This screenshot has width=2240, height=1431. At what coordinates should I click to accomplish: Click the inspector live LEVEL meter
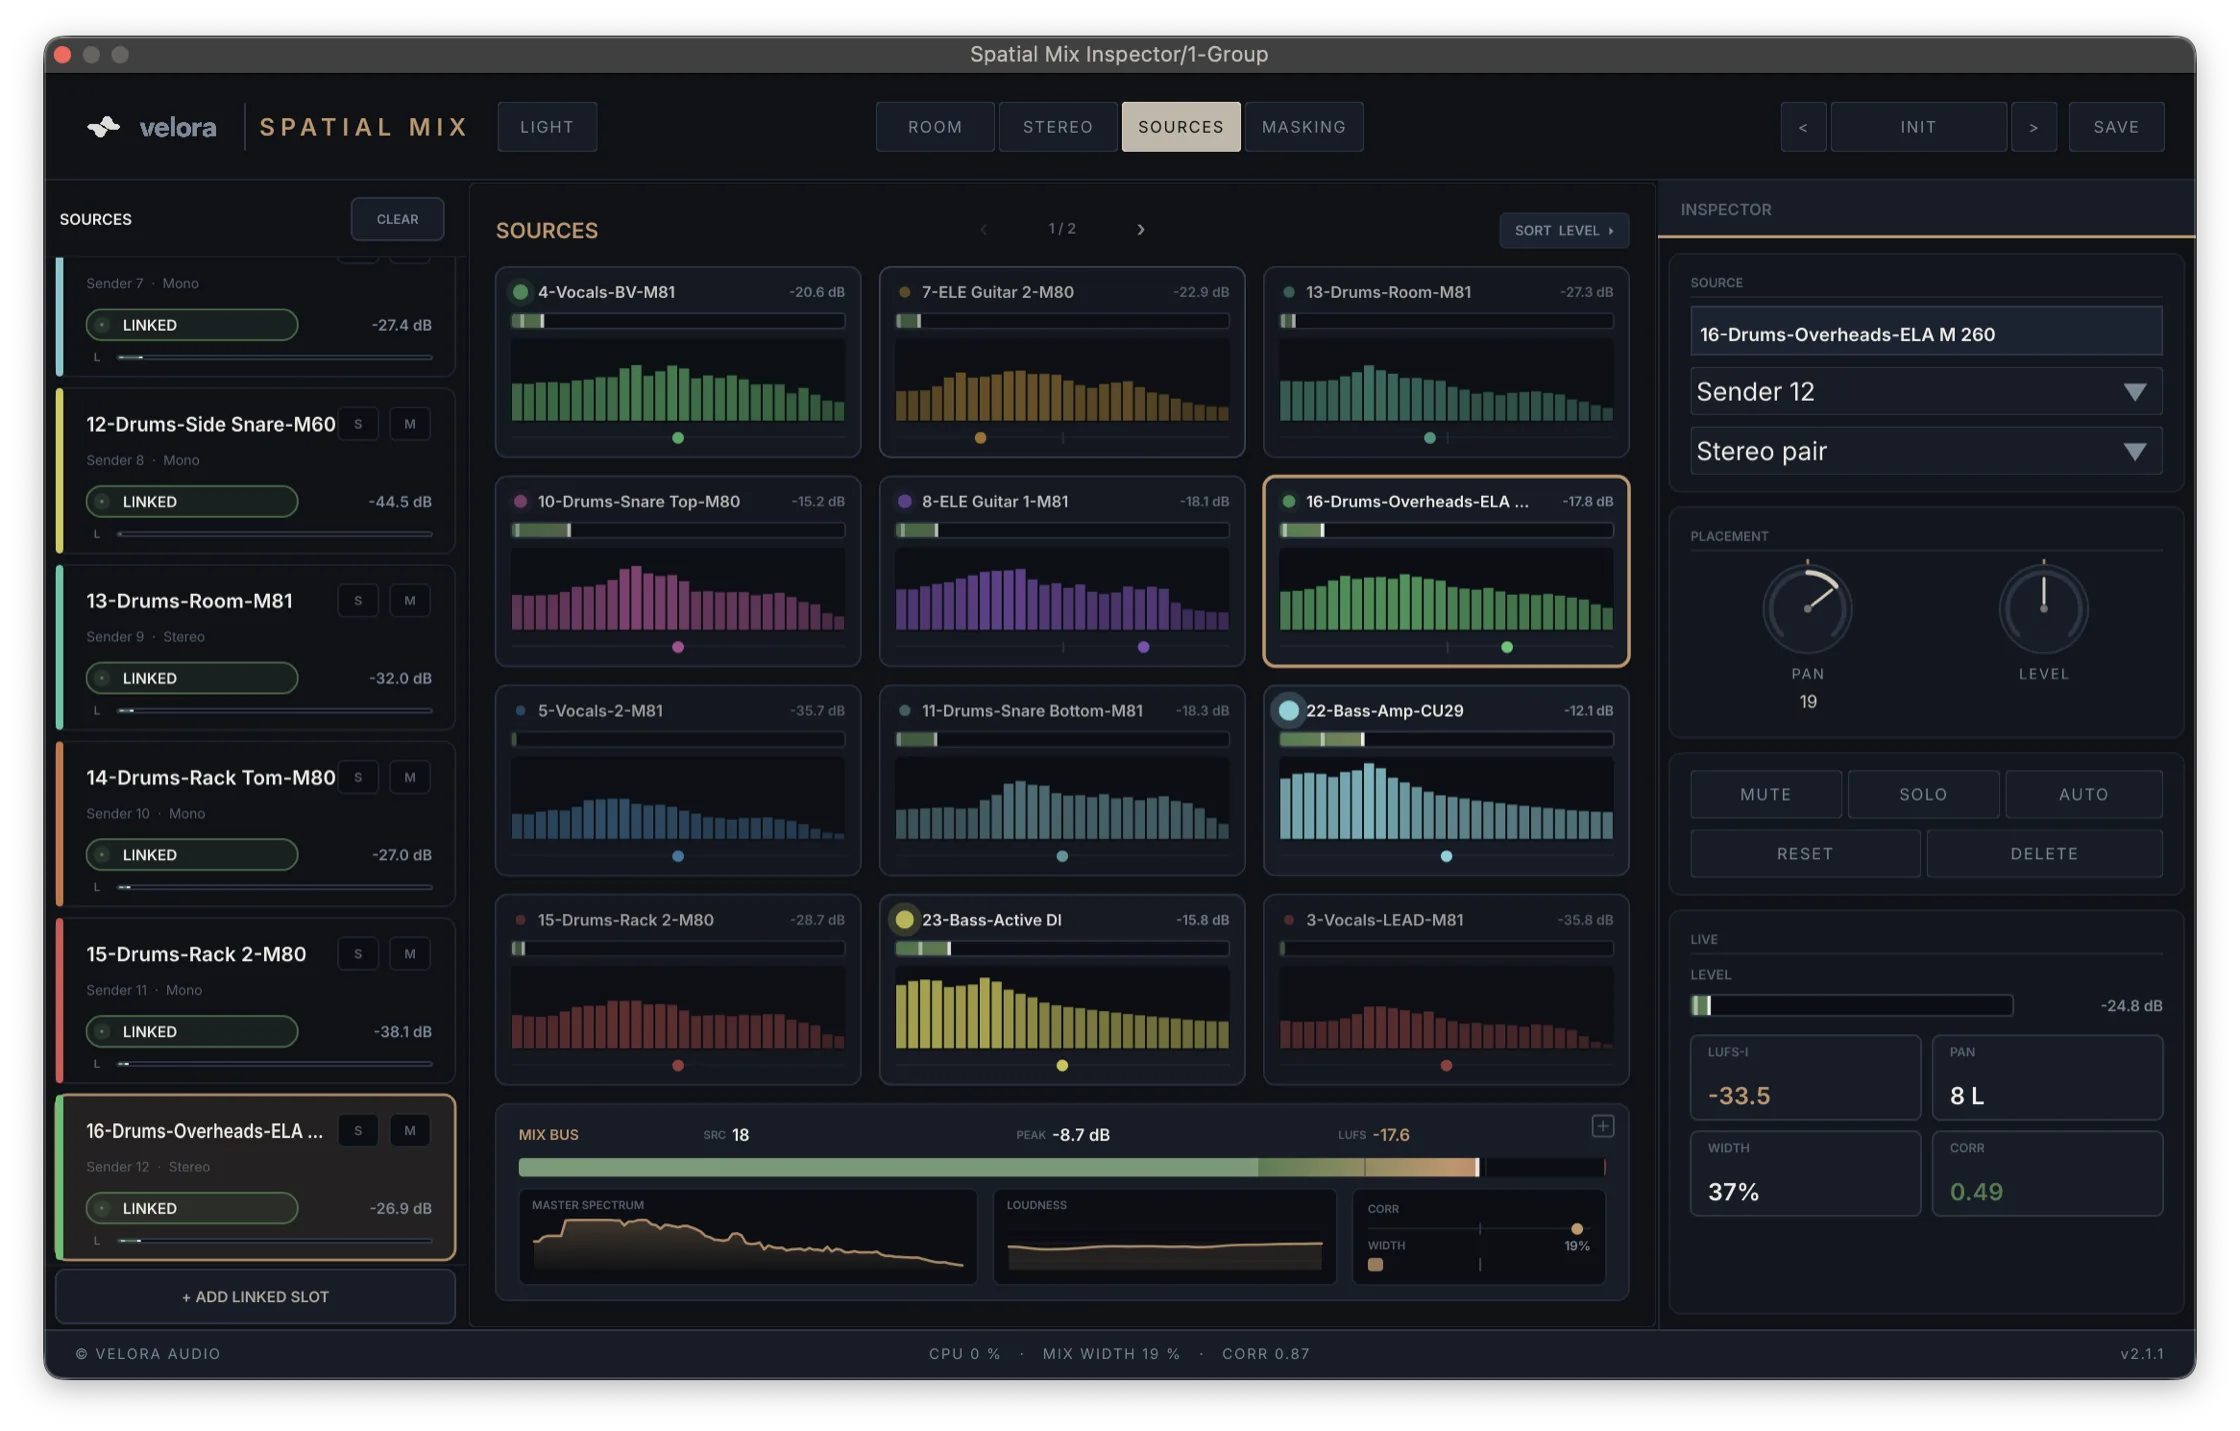point(1850,1005)
